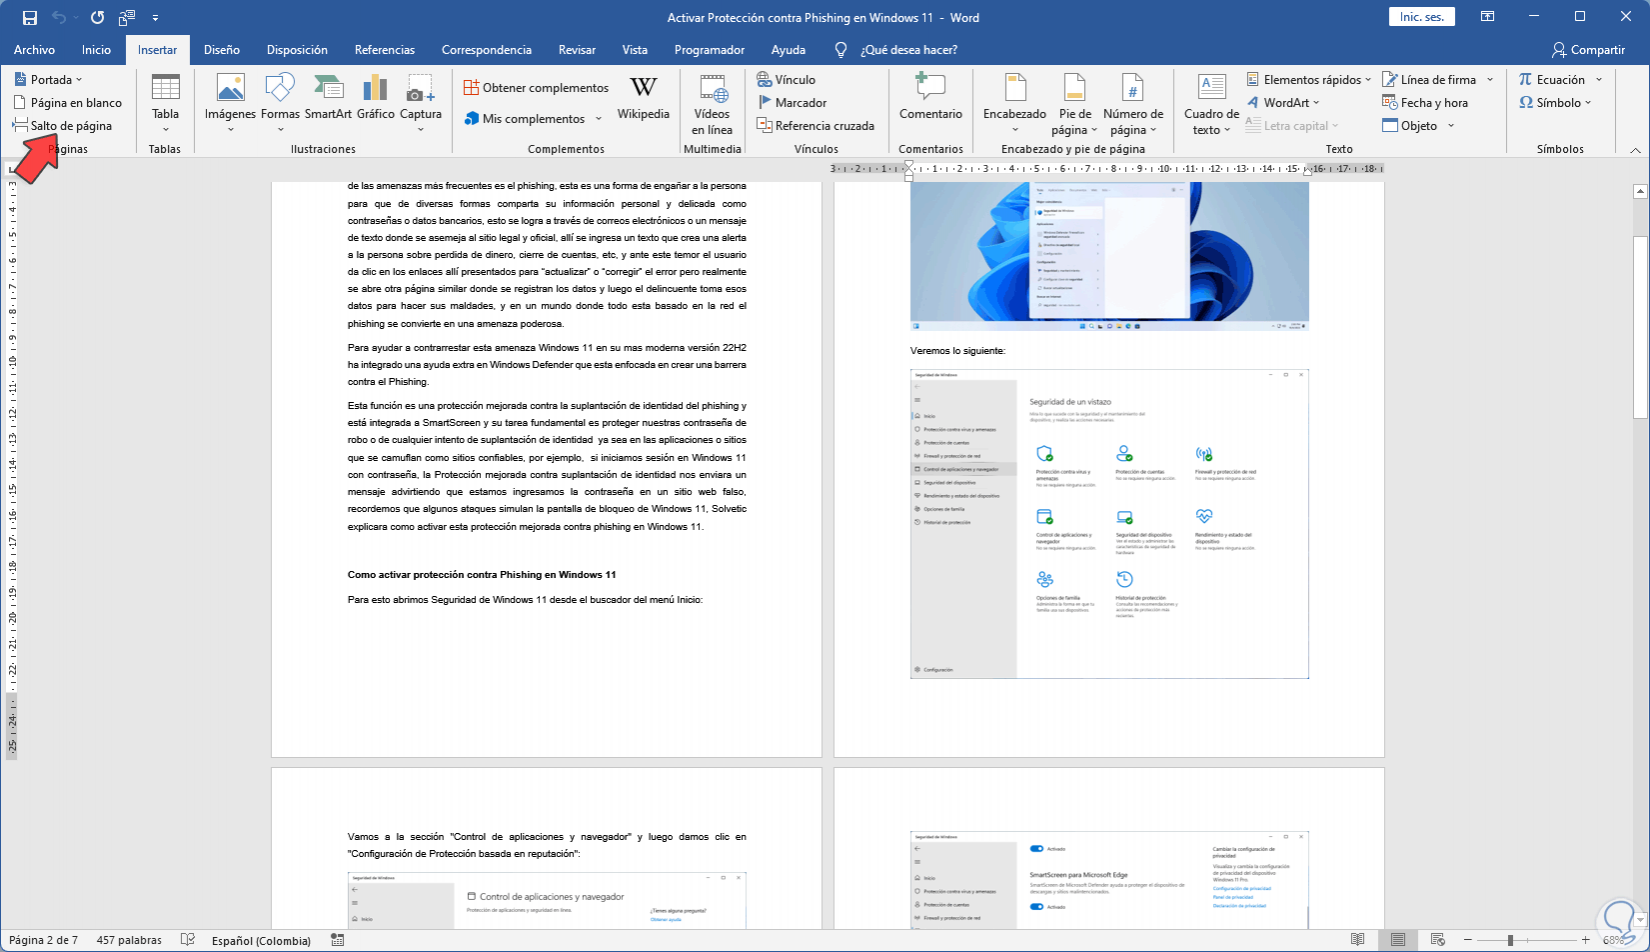Viewport: 1650px width, 952px height.
Task: Click the Imágenes icon
Action: pos(230,98)
